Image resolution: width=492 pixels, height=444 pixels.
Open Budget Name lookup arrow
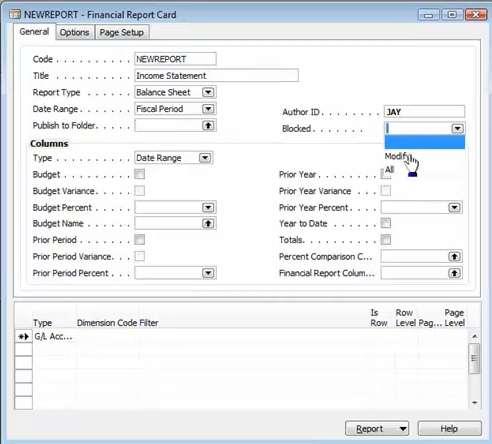coord(208,223)
